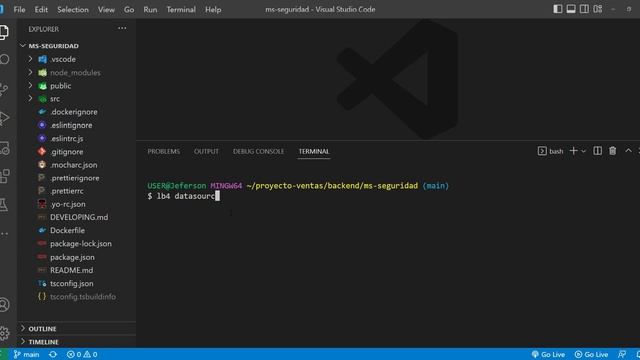This screenshot has height=360, width=640.
Task: Create a new terminal with plus icon
Action: tap(573, 151)
